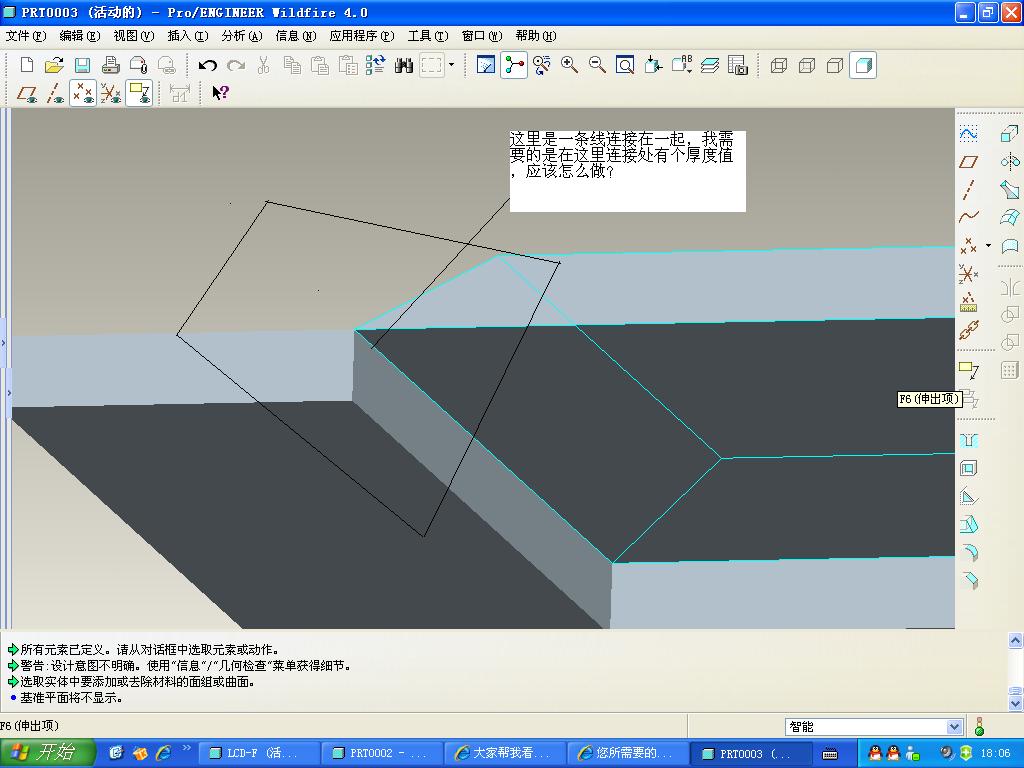
Task: Open the View Manager icon
Action: point(737,65)
